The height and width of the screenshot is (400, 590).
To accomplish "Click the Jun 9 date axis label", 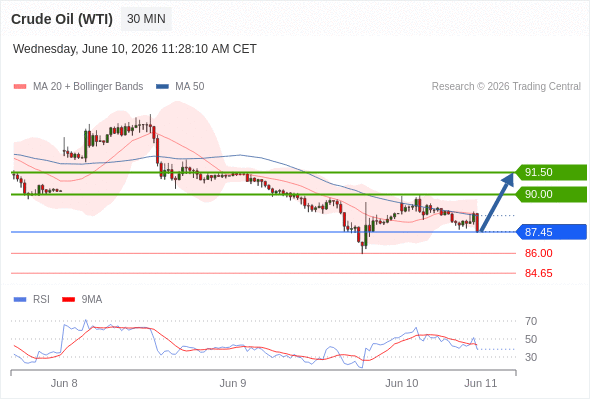I will 233,383.
